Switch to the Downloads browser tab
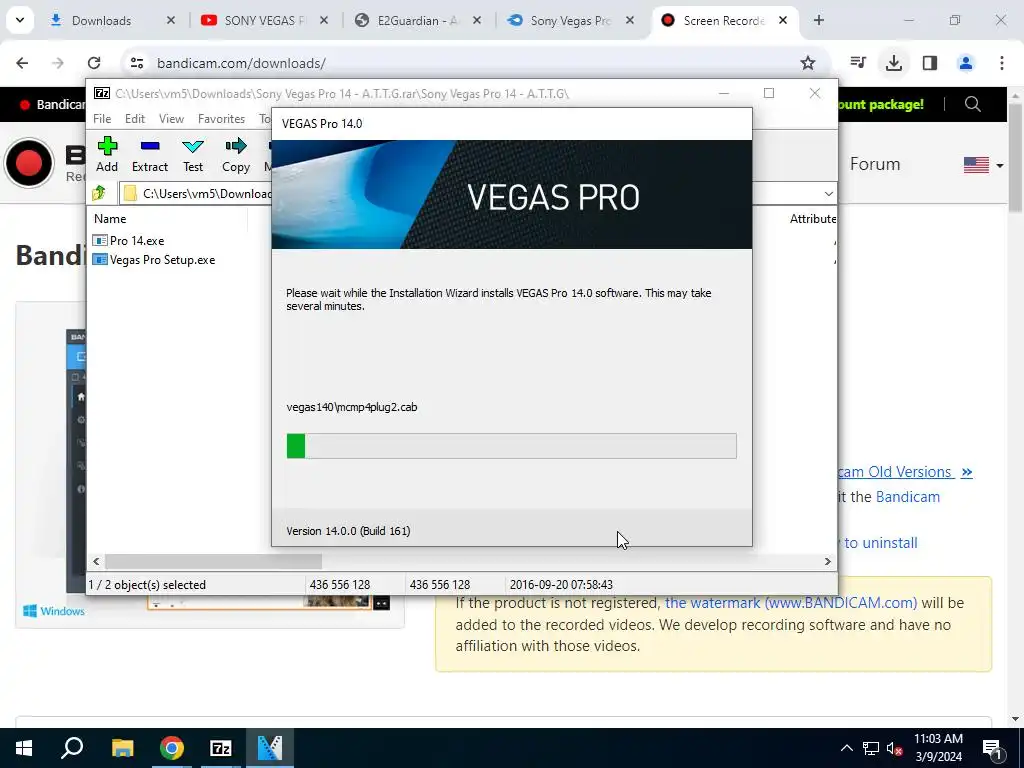The image size is (1024, 768). pyautogui.click(x=101, y=21)
